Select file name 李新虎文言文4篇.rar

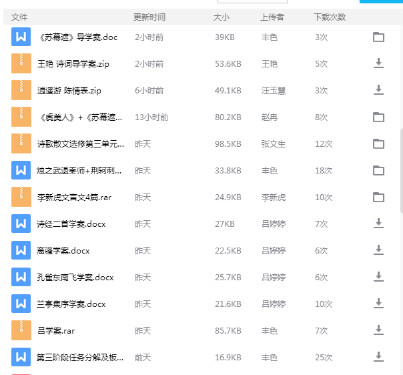74,197
